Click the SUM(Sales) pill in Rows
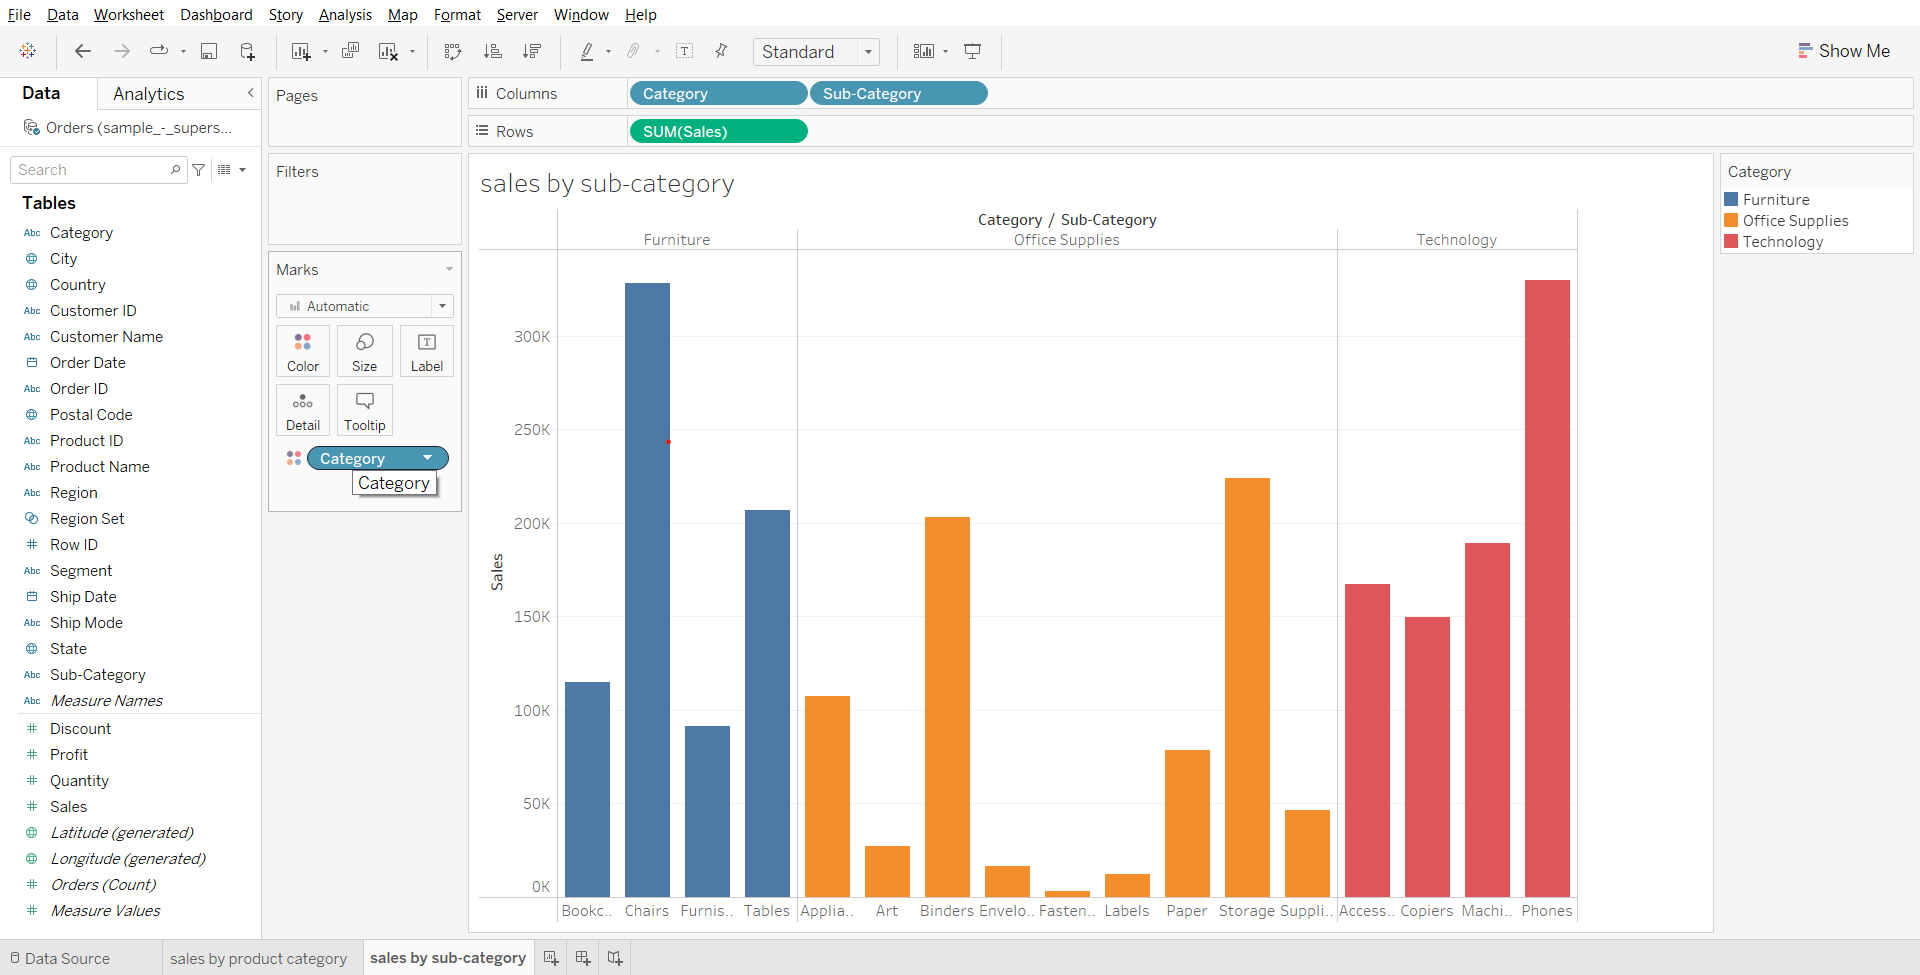The height and width of the screenshot is (975, 1920). click(717, 132)
